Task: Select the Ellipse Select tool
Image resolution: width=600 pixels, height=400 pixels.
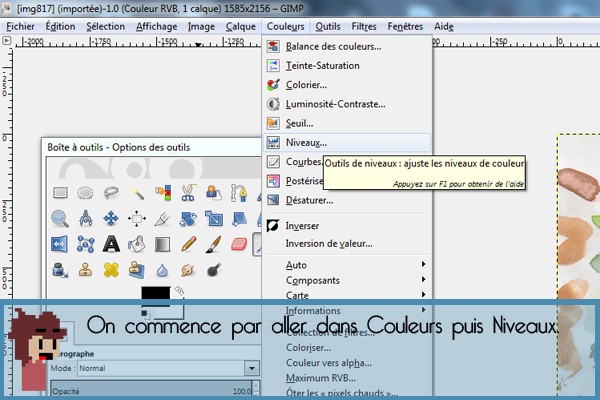Action: pyautogui.click(x=85, y=193)
